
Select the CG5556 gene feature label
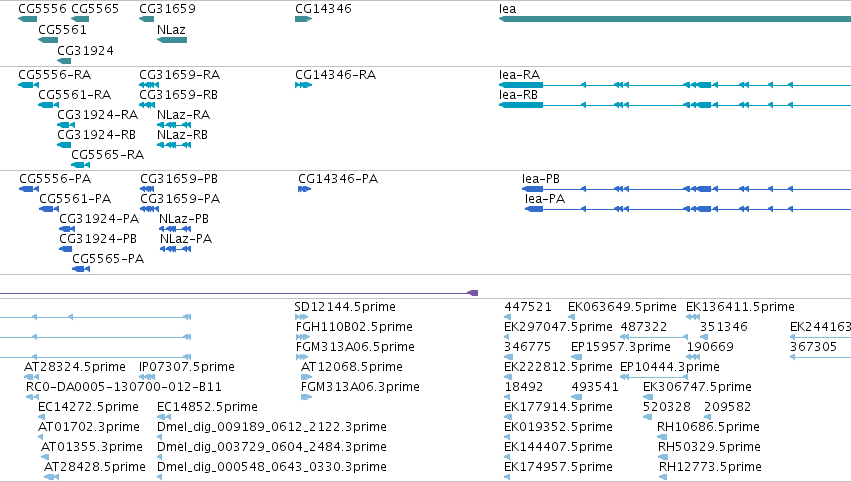coord(42,9)
